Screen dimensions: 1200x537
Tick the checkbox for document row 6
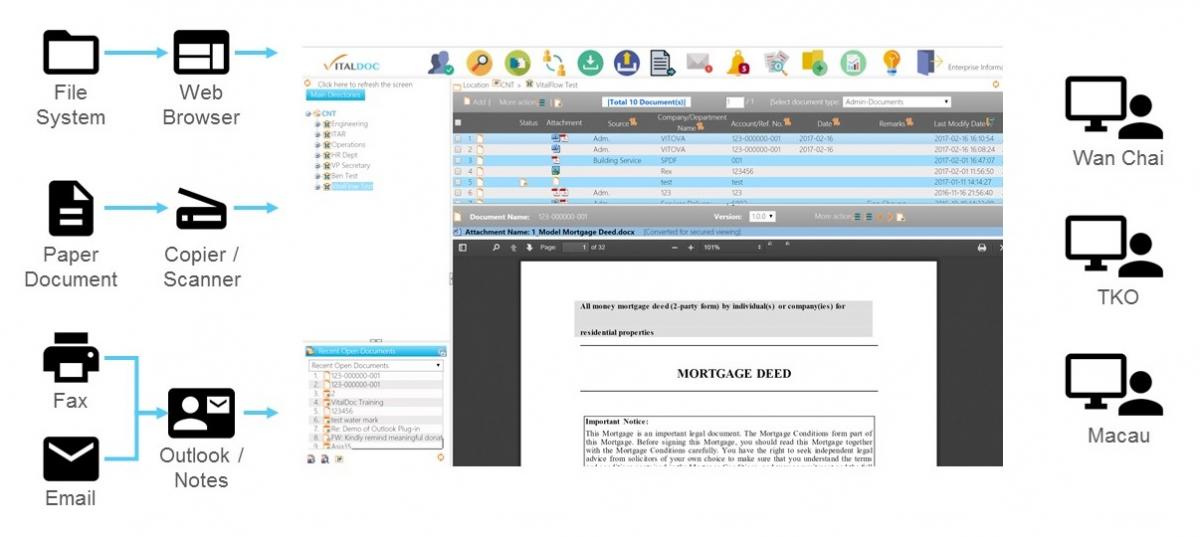click(x=458, y=192)
